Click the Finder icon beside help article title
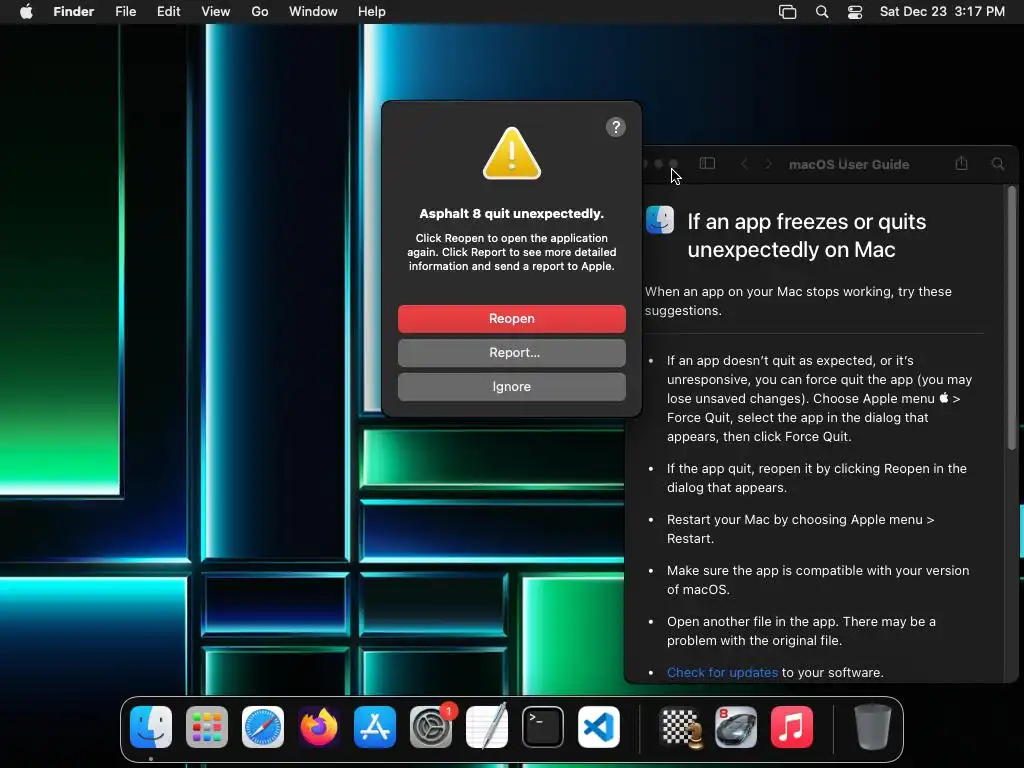The width and height of the screenshot is (1024, 768). click(660, 220)
